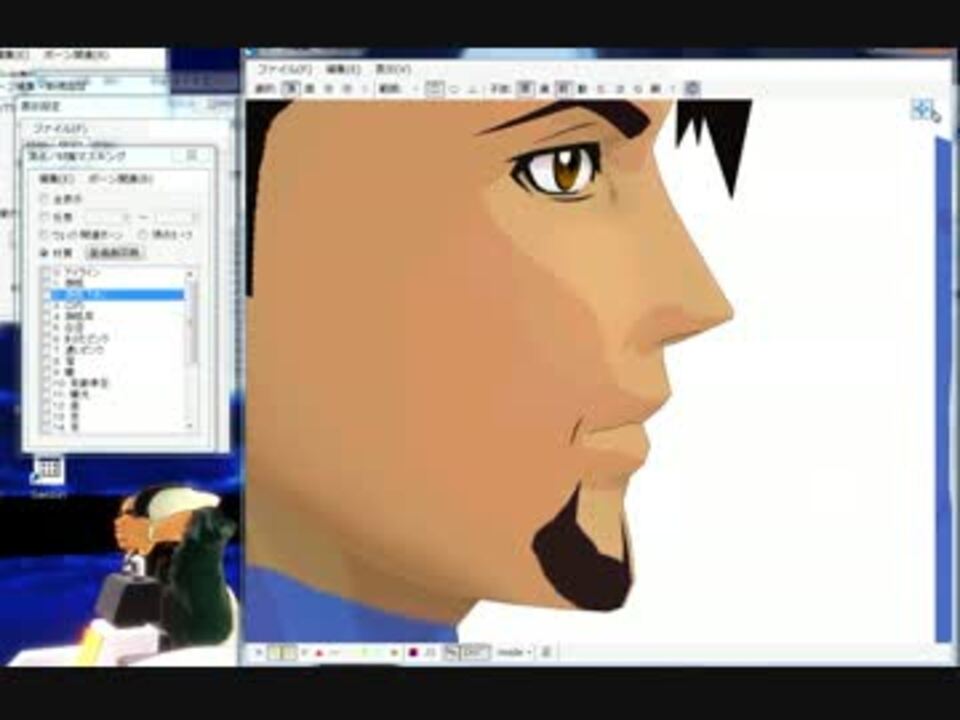Screen dimensions: 960x720
Task: Click the brown dot icon in bottom toolbar
Action: (395, 653)
